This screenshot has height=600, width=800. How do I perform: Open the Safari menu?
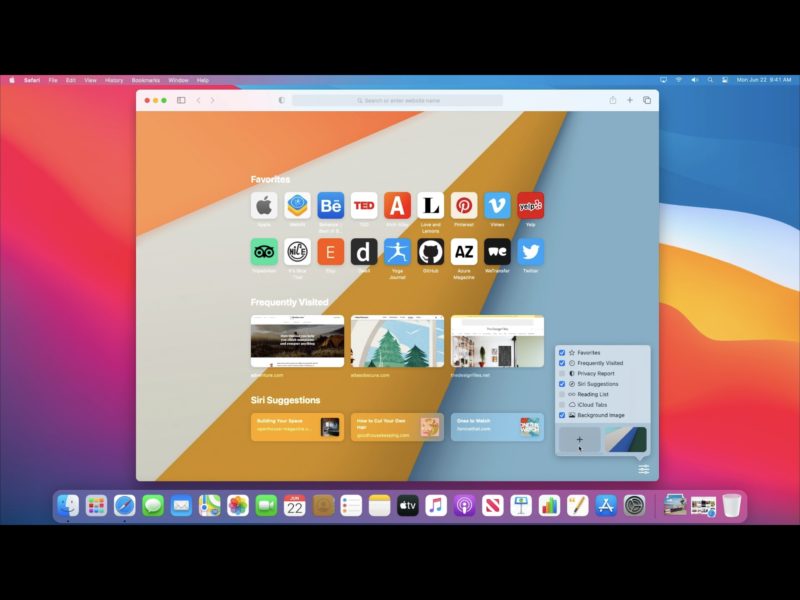click(x=32, y=80)
